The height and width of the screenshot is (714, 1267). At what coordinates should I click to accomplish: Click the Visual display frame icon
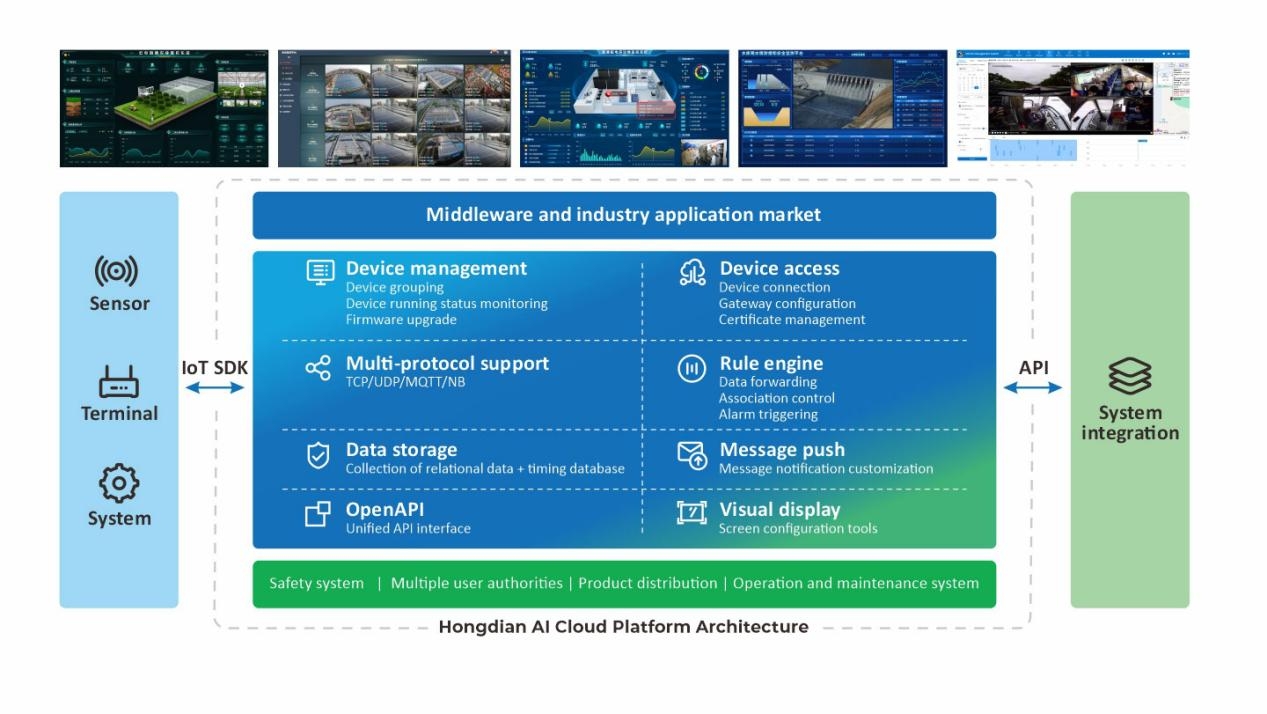coord(692,513)
